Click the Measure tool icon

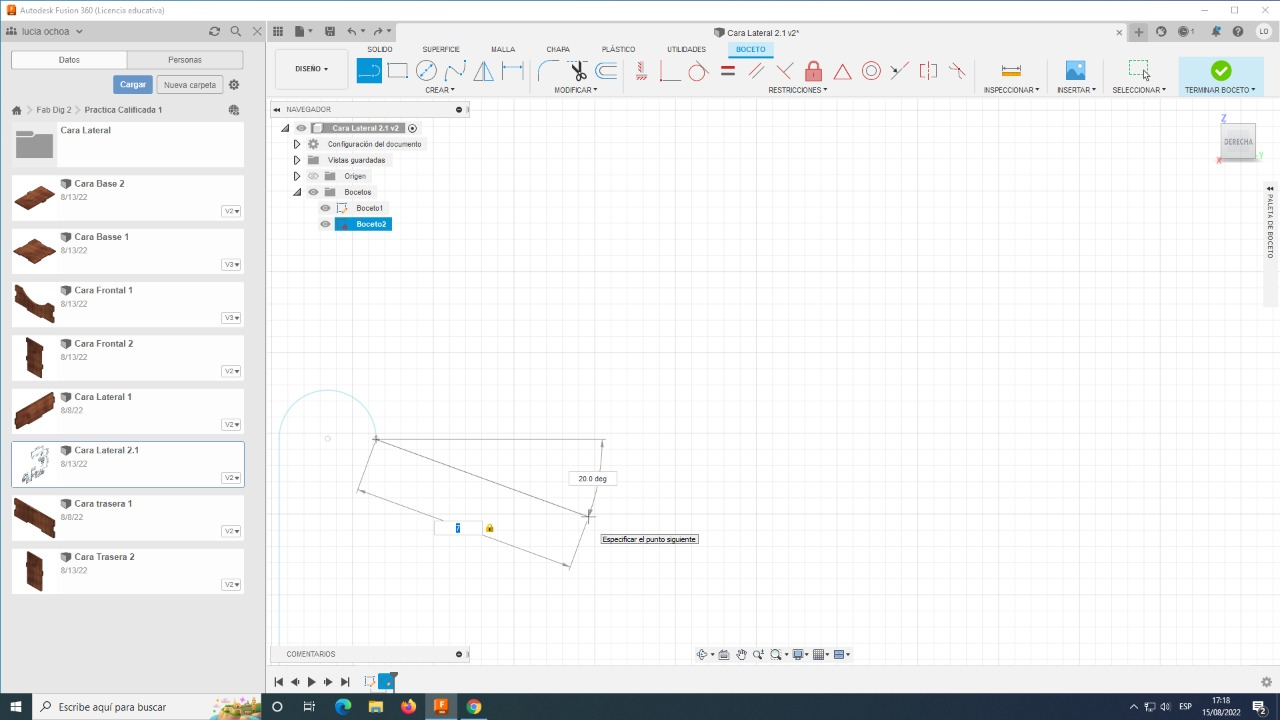point(1011,71)
